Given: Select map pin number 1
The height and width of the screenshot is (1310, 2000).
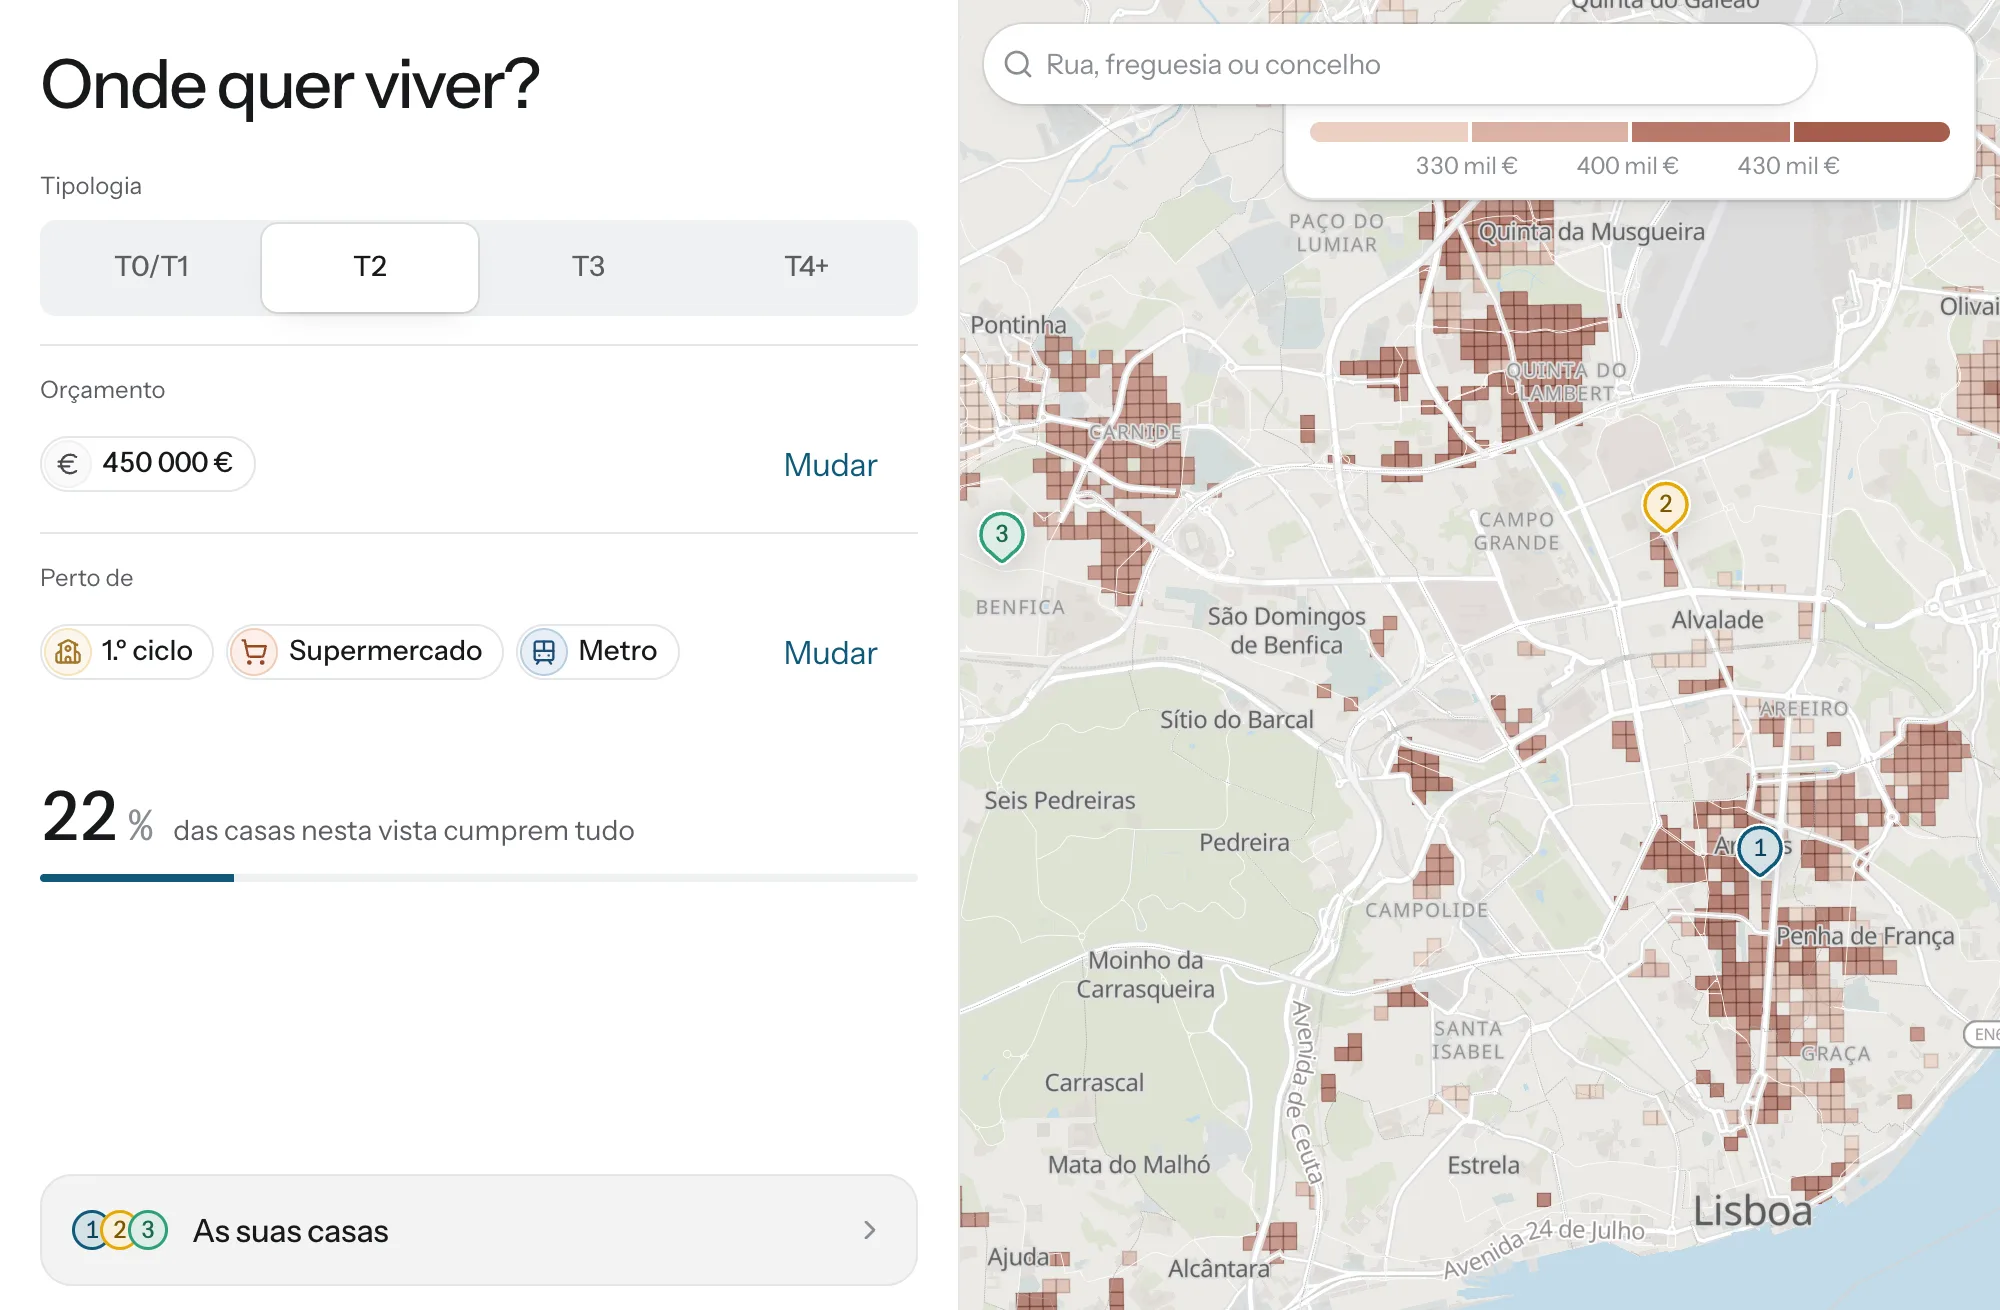Looking at the screenshot, I should tap(1760, 850).
